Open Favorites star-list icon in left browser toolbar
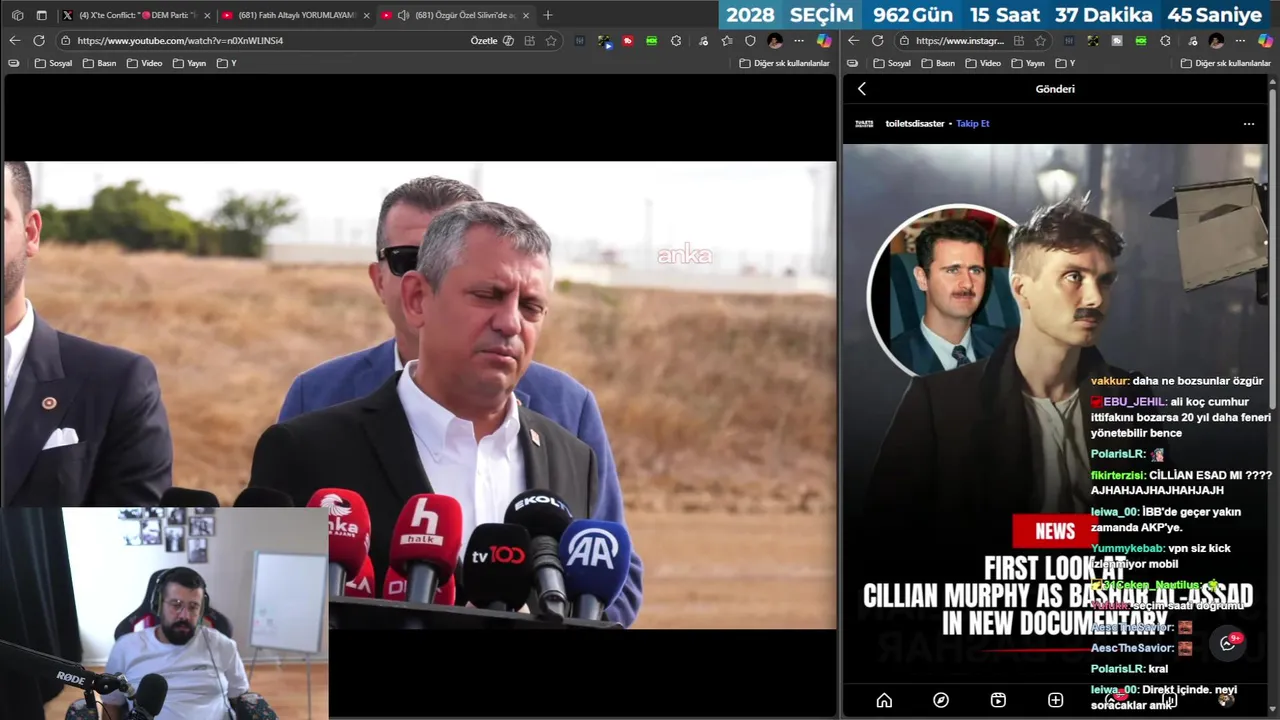Viewport: 1280px width, 720px height. point(727,41)
